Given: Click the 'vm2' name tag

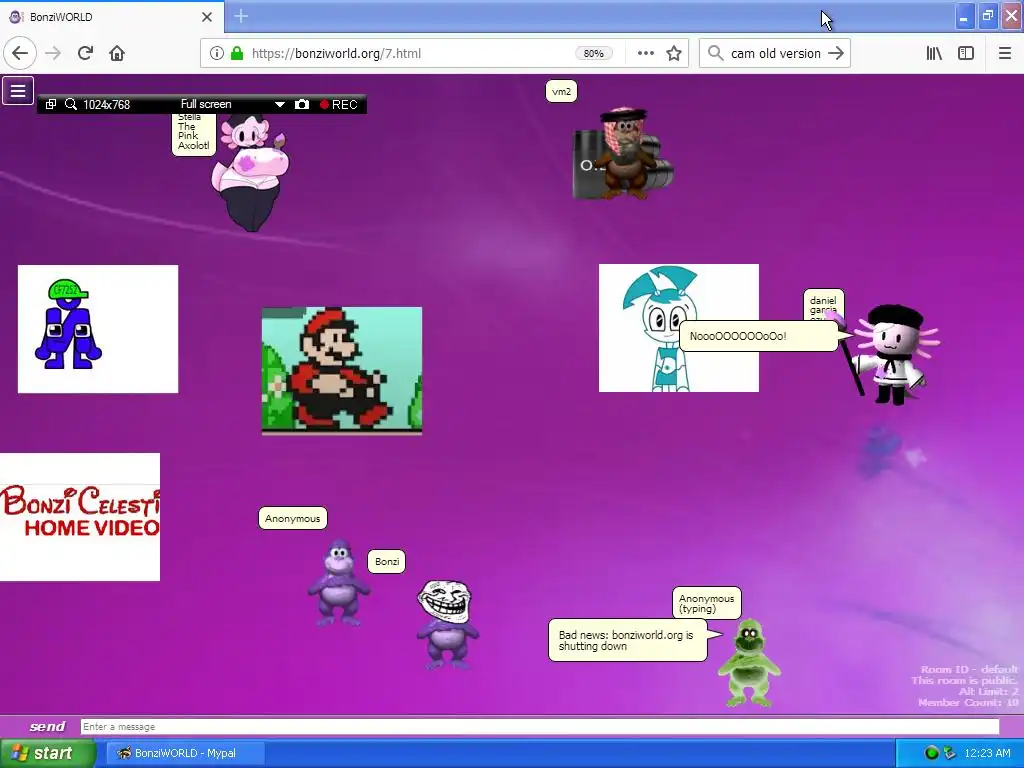Looking at the screenshot, I should [561, 91].
